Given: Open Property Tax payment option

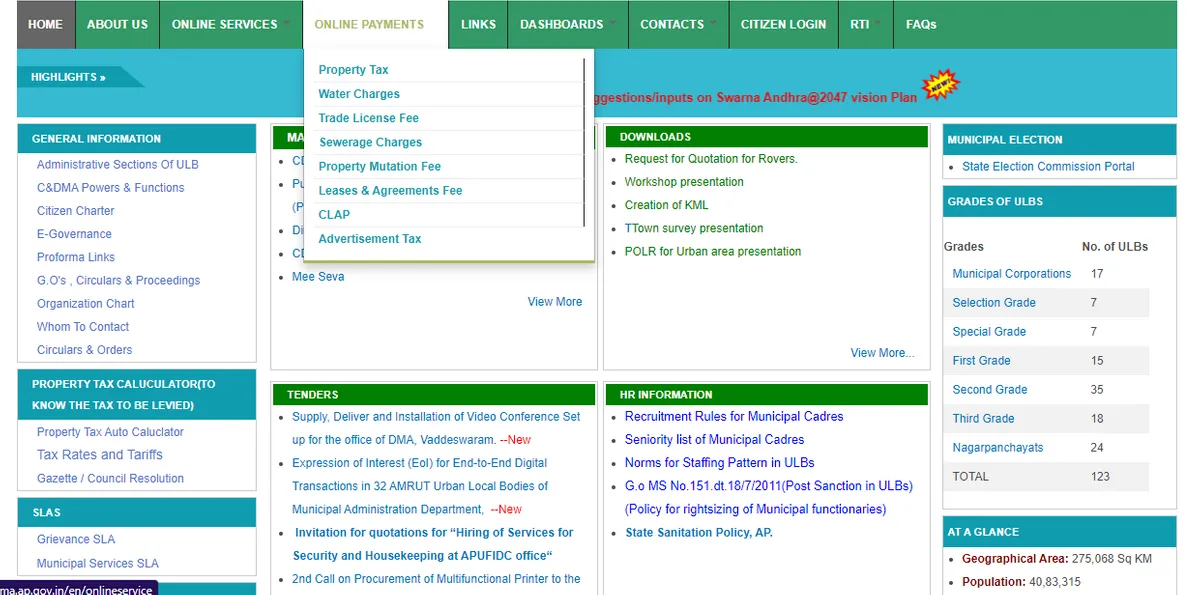Looking at the screenshot, I should 353,69.
